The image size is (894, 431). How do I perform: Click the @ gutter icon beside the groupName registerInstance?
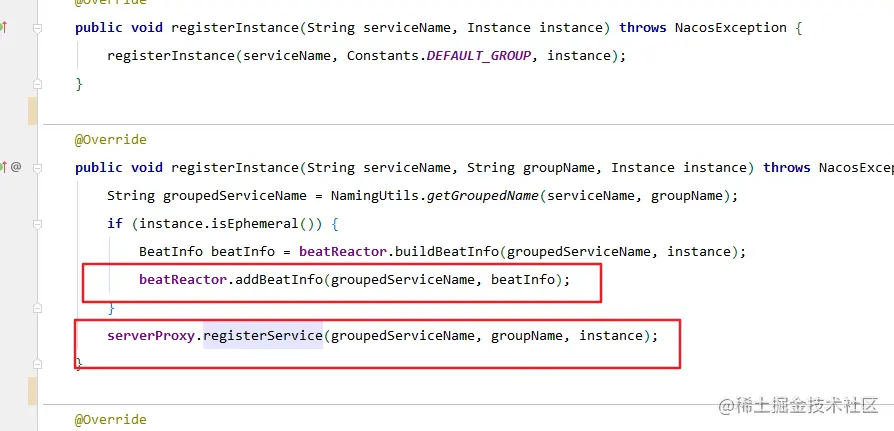(16, 167)
